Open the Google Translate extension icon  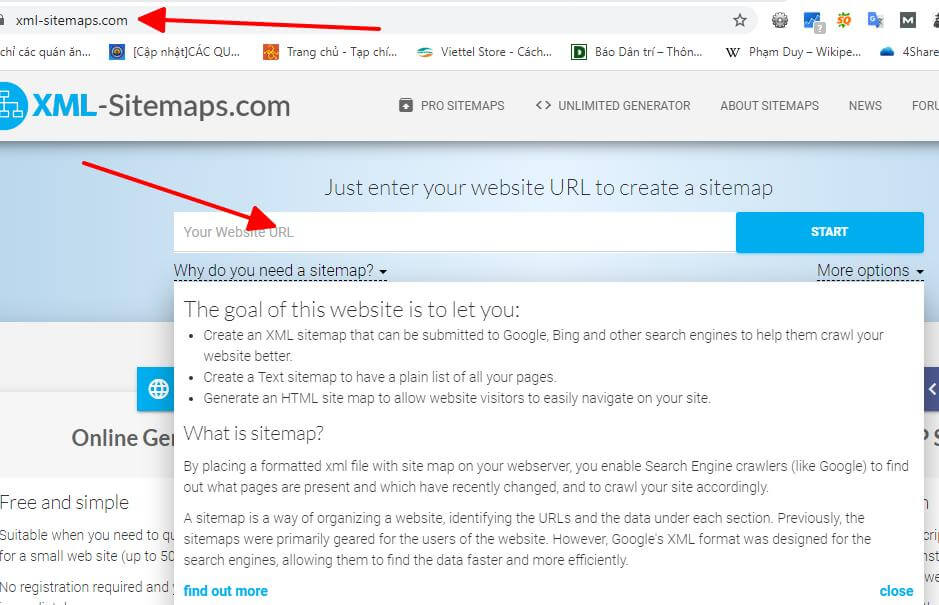[876, 20]
